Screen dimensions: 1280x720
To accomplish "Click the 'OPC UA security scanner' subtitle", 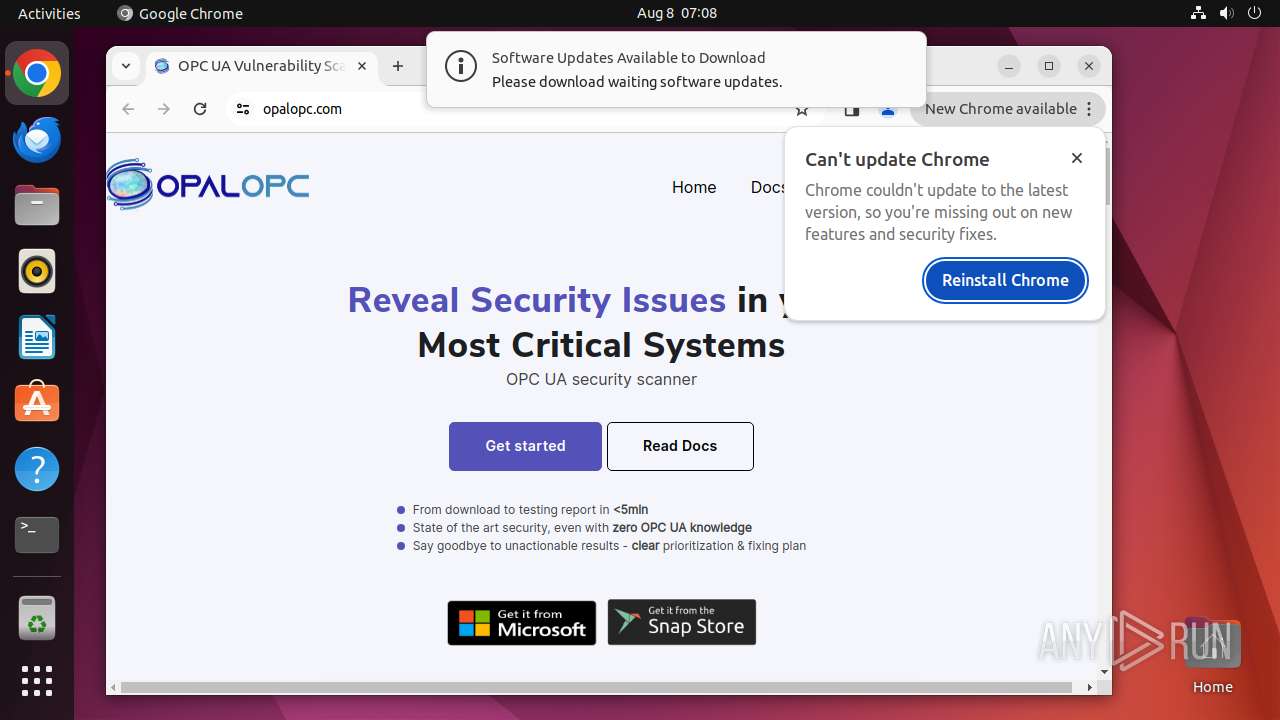I will (601, 379).
